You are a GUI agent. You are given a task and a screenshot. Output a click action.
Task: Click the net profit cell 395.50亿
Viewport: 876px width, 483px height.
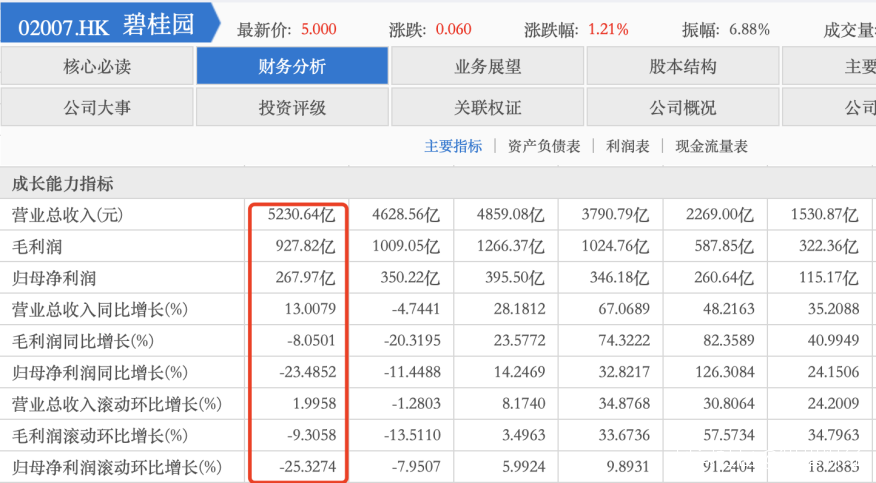(515, 278)
